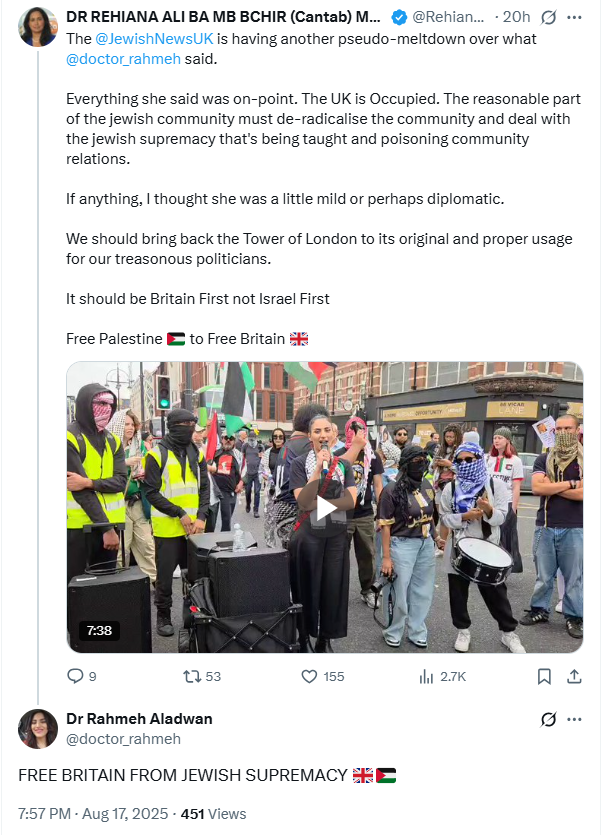This screenshot has height=835, width=602.
Task: Open more options menu for Dr Rahmeh Aladwan post
Action: click(x=574, y=719)
